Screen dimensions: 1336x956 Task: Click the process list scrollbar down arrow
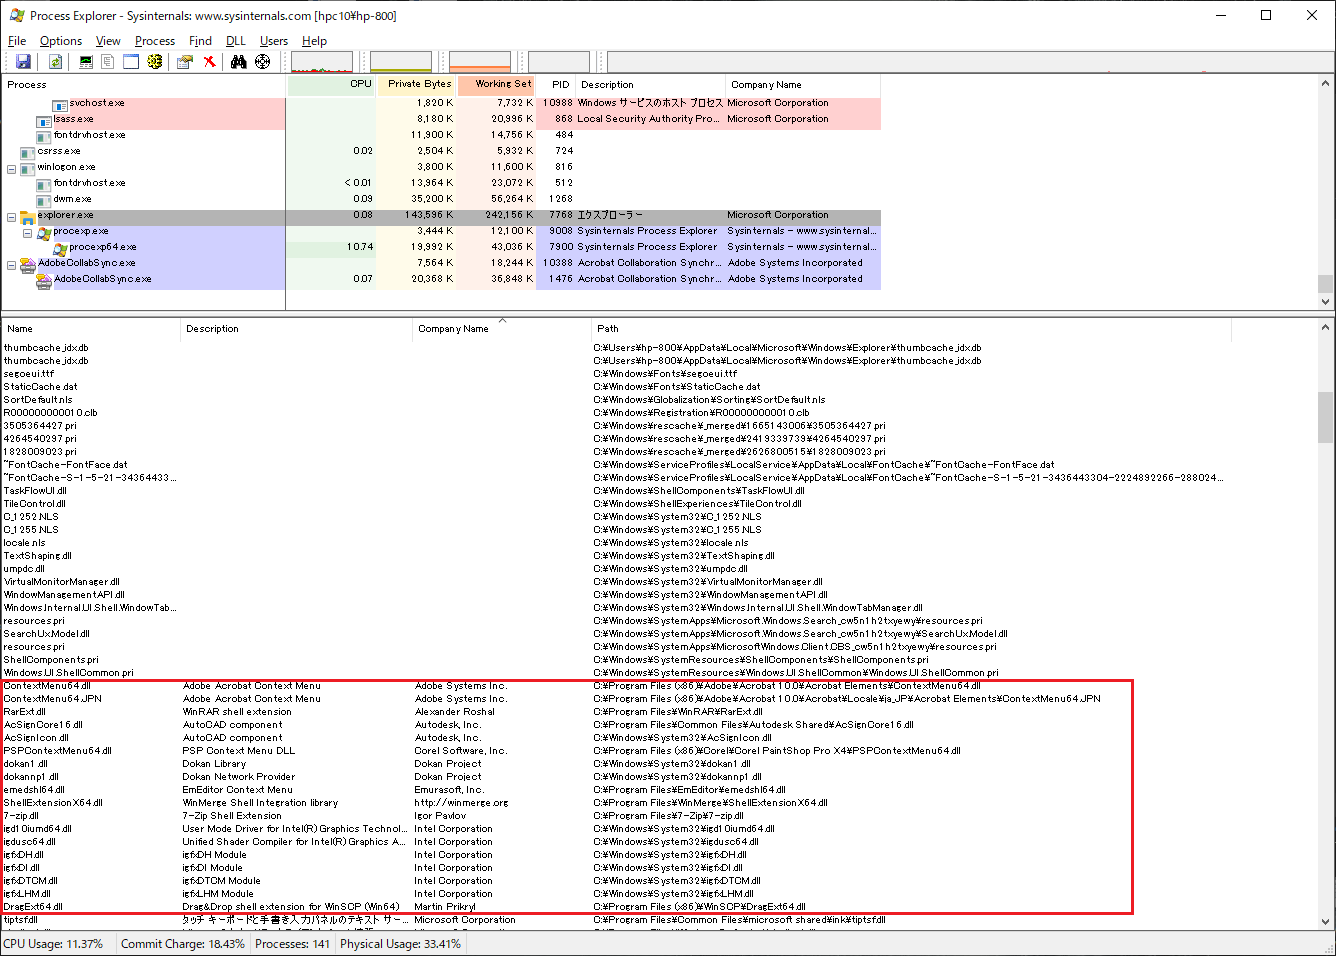tap(1326, 301)
